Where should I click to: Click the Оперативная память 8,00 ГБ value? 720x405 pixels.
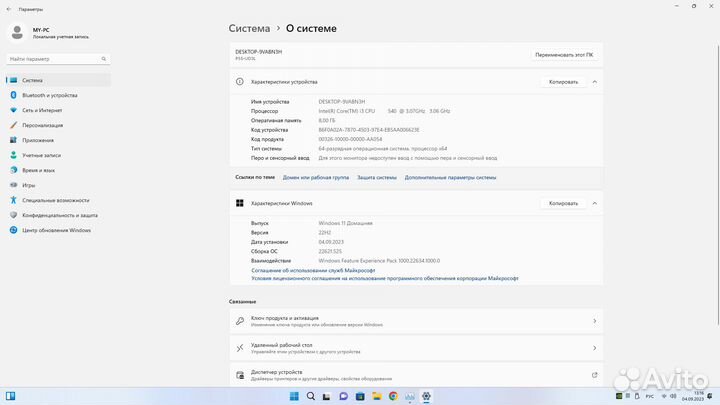coord(327,120)
